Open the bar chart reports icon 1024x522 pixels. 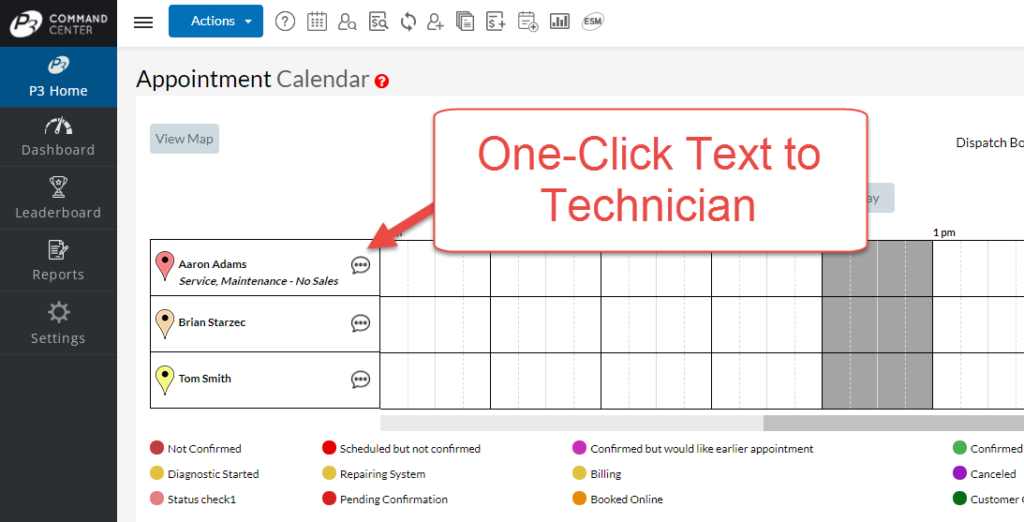pos(560,22)
